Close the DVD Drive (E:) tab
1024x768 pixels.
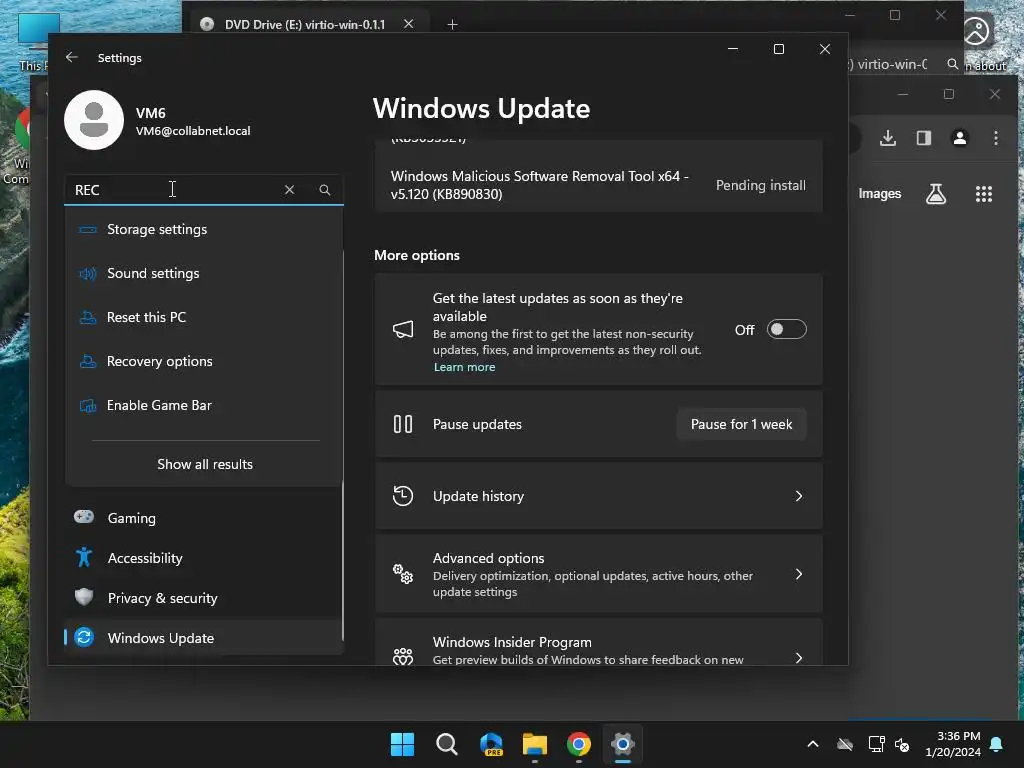pos(409,24)
